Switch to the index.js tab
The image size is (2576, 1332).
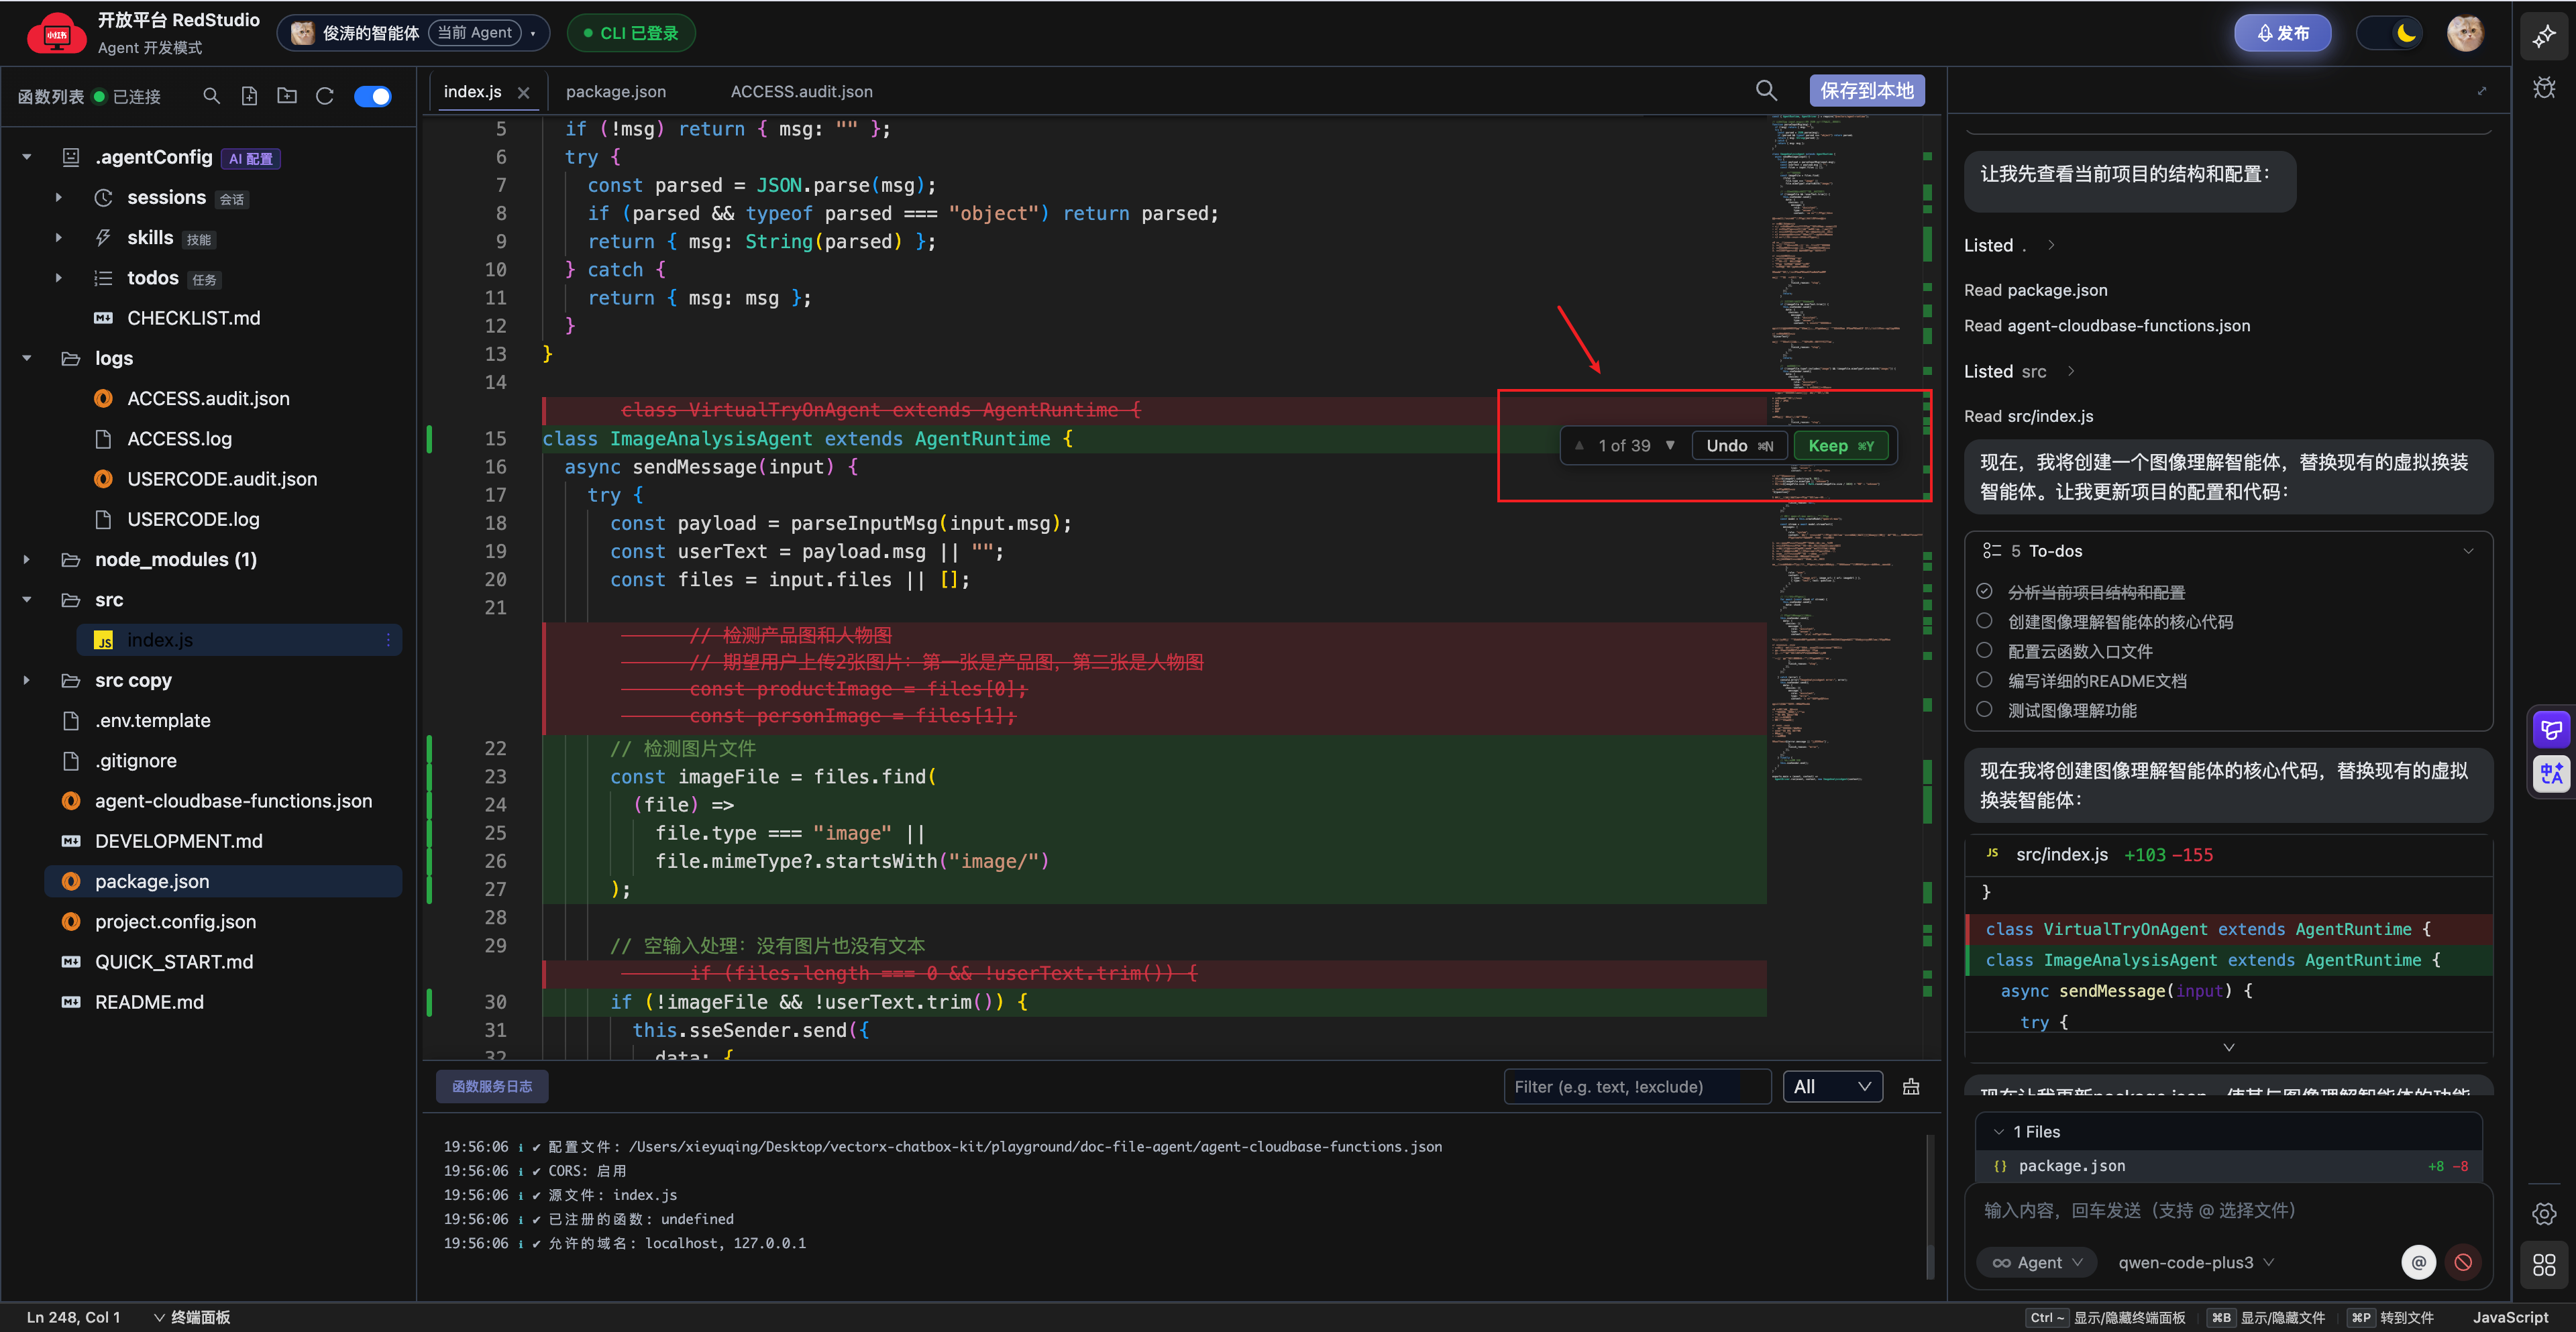(472, 92)
